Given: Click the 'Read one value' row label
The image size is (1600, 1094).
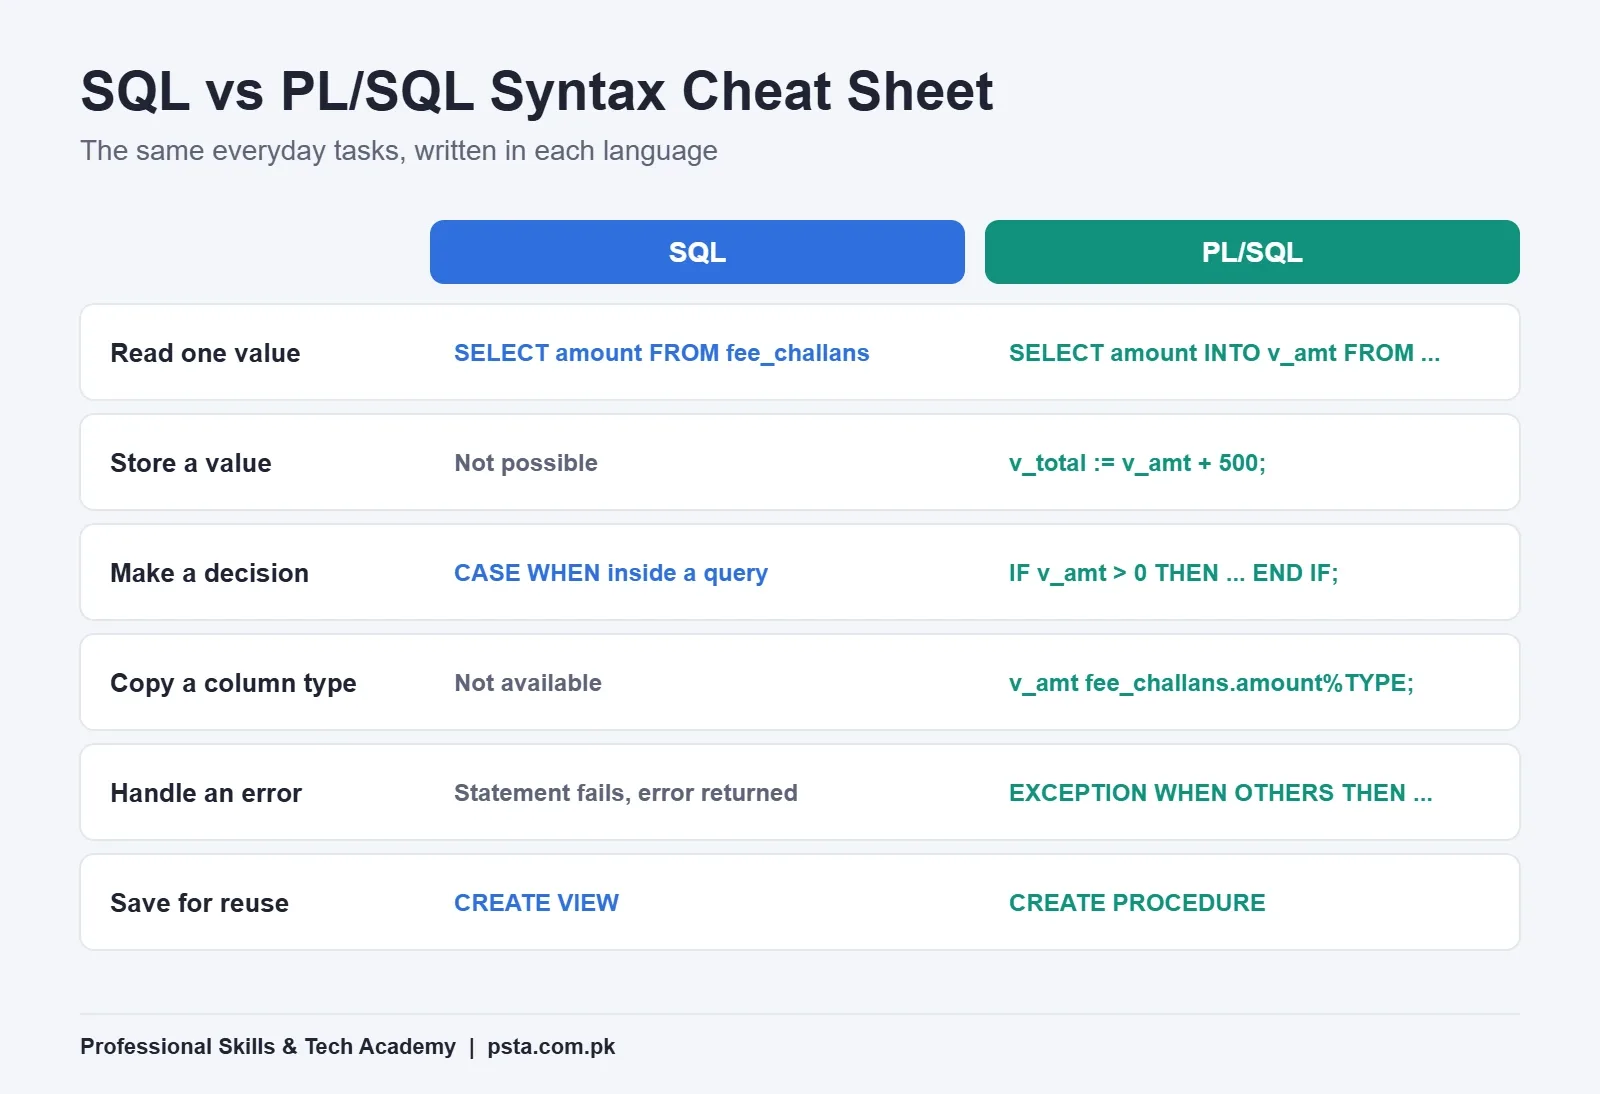Looking at the screenshot, I should pyautogui.click(x=205, y=353).
